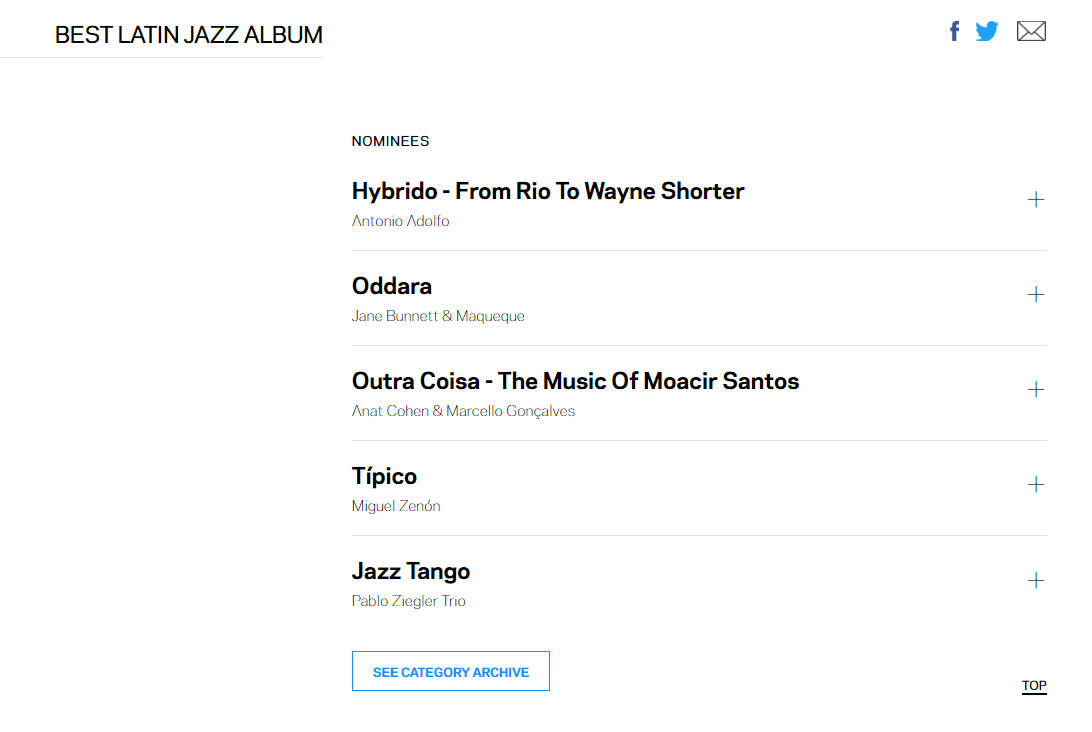
Task: Select the Típico album title
Action: pos(384,476)
